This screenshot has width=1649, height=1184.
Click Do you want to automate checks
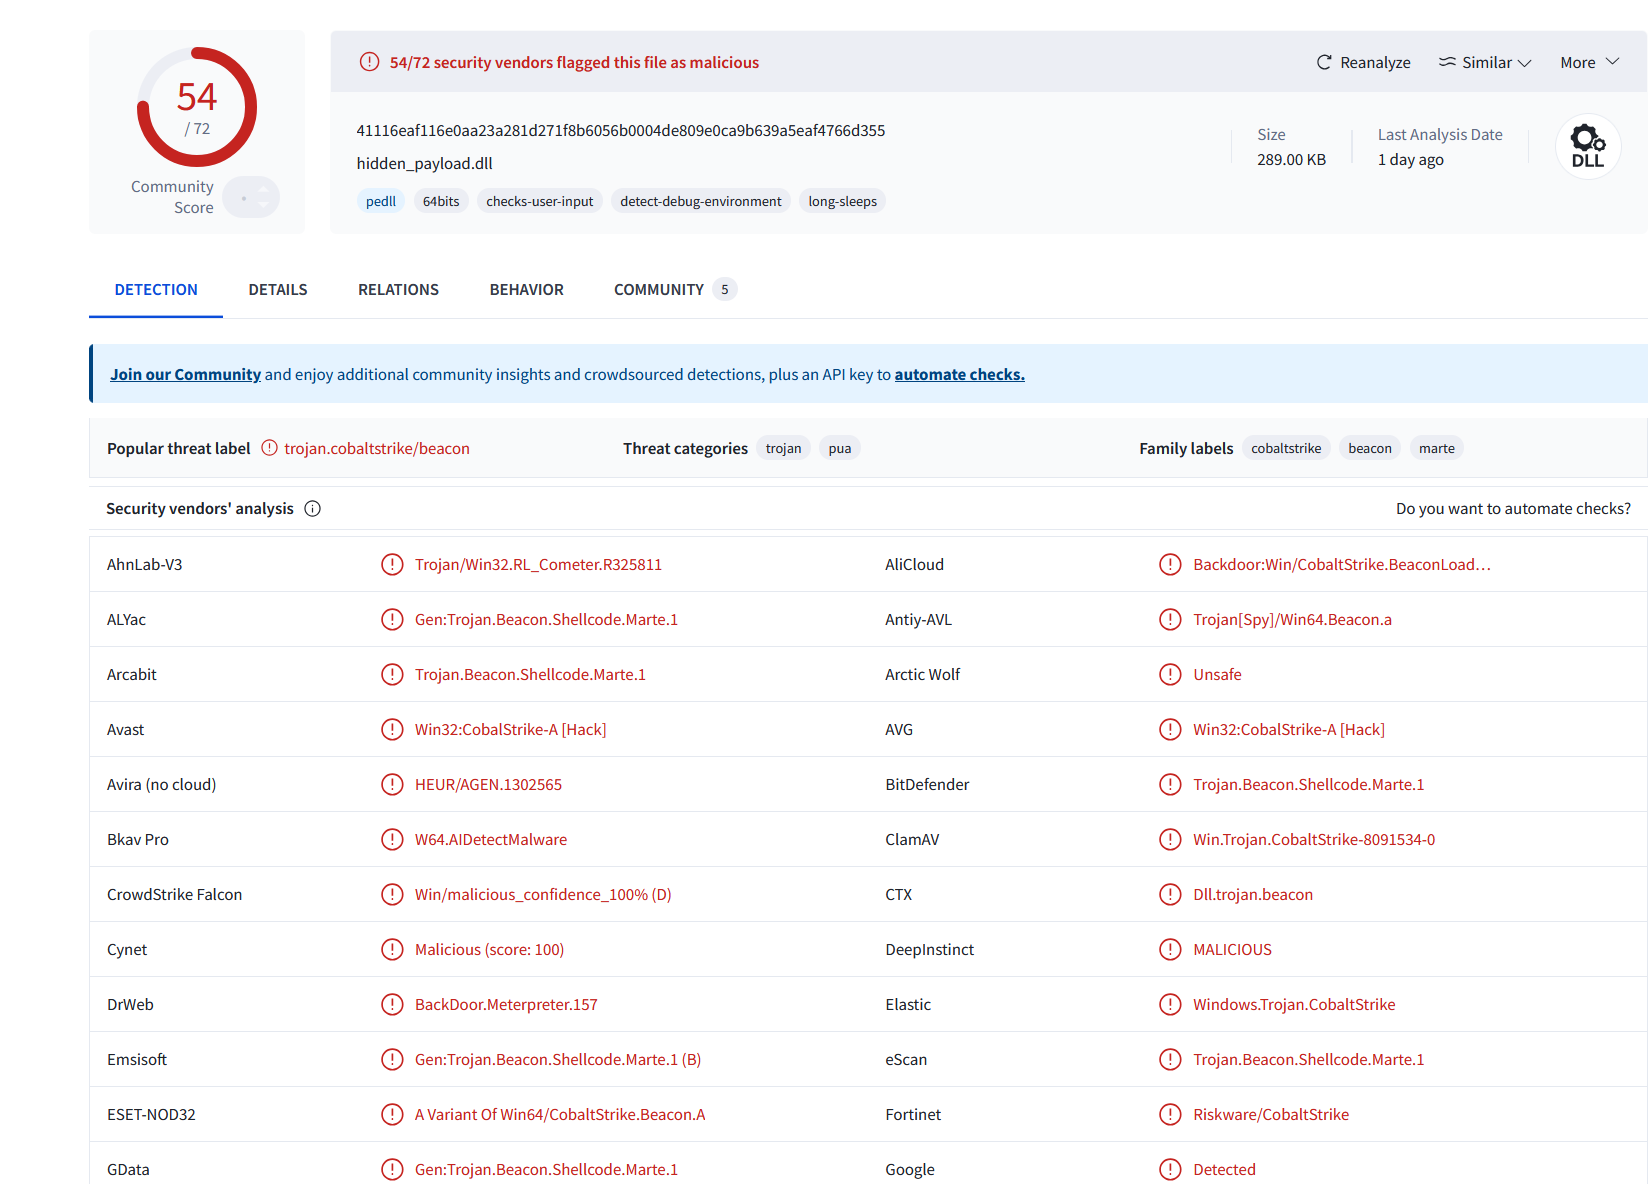(x=1513, y=508)
